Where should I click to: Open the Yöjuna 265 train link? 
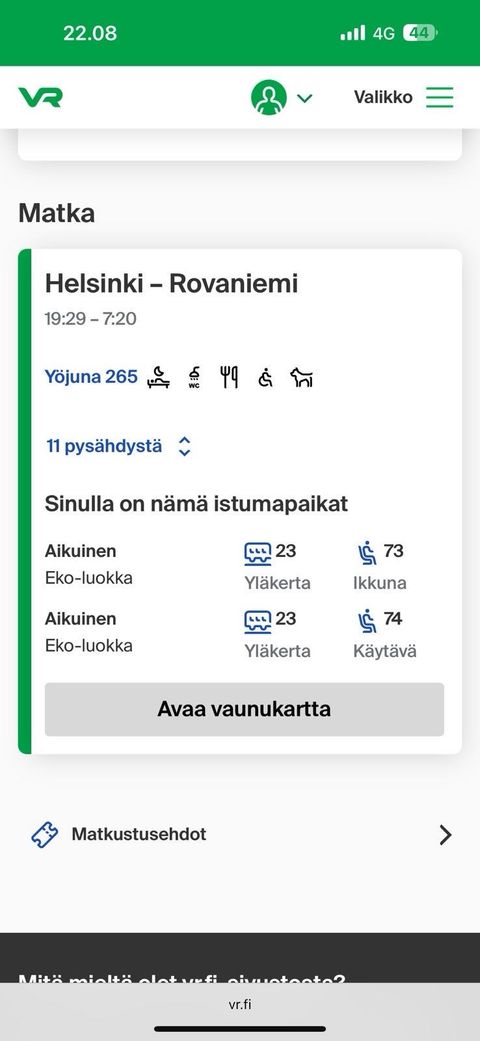(91, 377)
